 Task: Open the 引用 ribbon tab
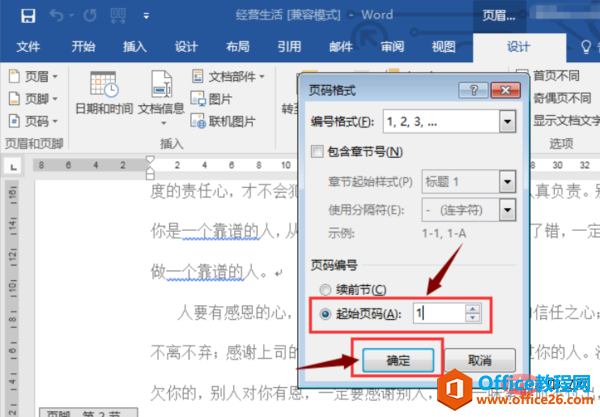(x=289, y=47)
